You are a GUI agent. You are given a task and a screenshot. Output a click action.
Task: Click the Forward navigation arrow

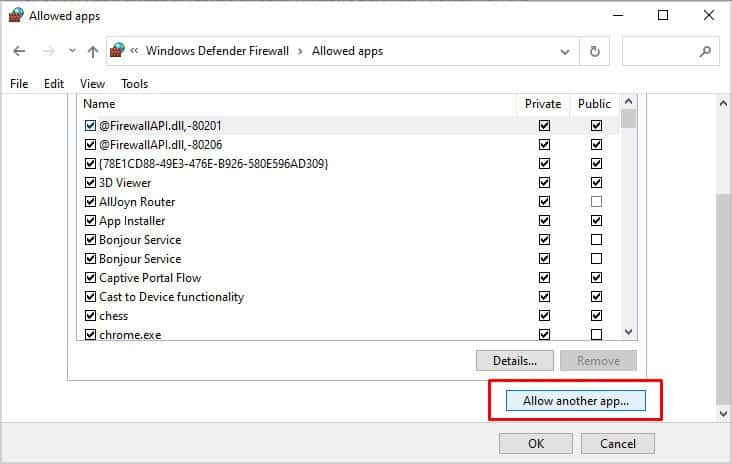point(49,51)
